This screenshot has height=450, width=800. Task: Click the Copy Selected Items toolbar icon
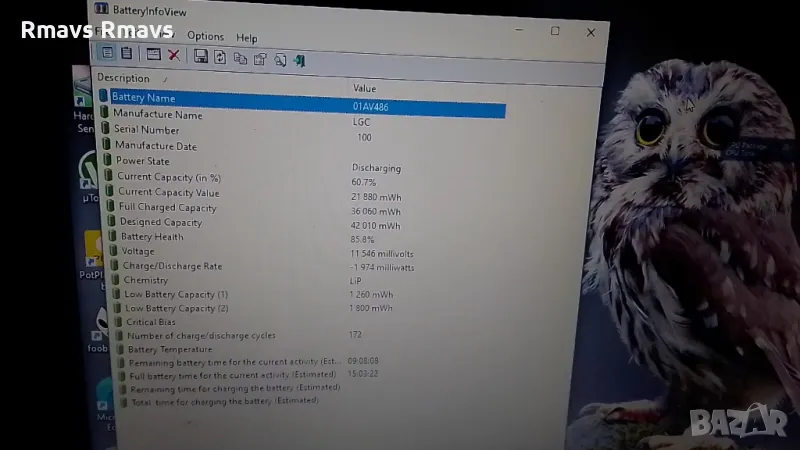click(x=240, y=58)
